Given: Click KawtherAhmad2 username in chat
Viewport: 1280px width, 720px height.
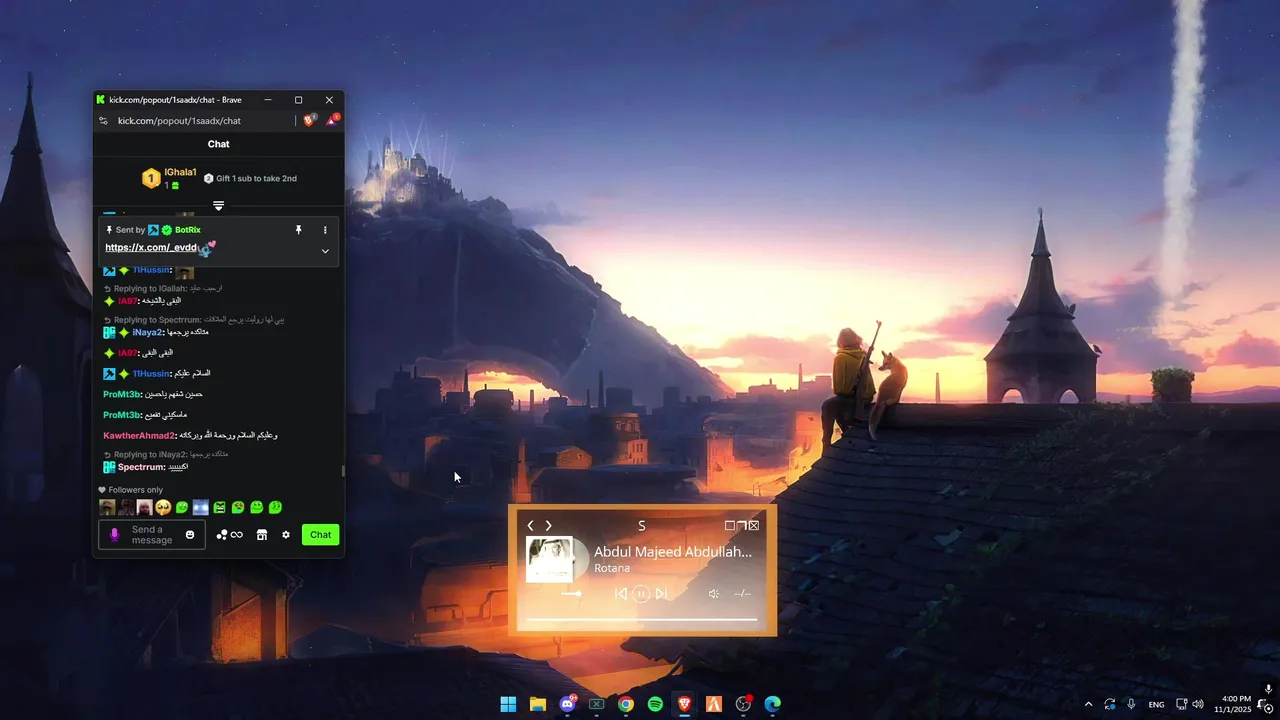Looking at the screenshot, I should (140, 436).
